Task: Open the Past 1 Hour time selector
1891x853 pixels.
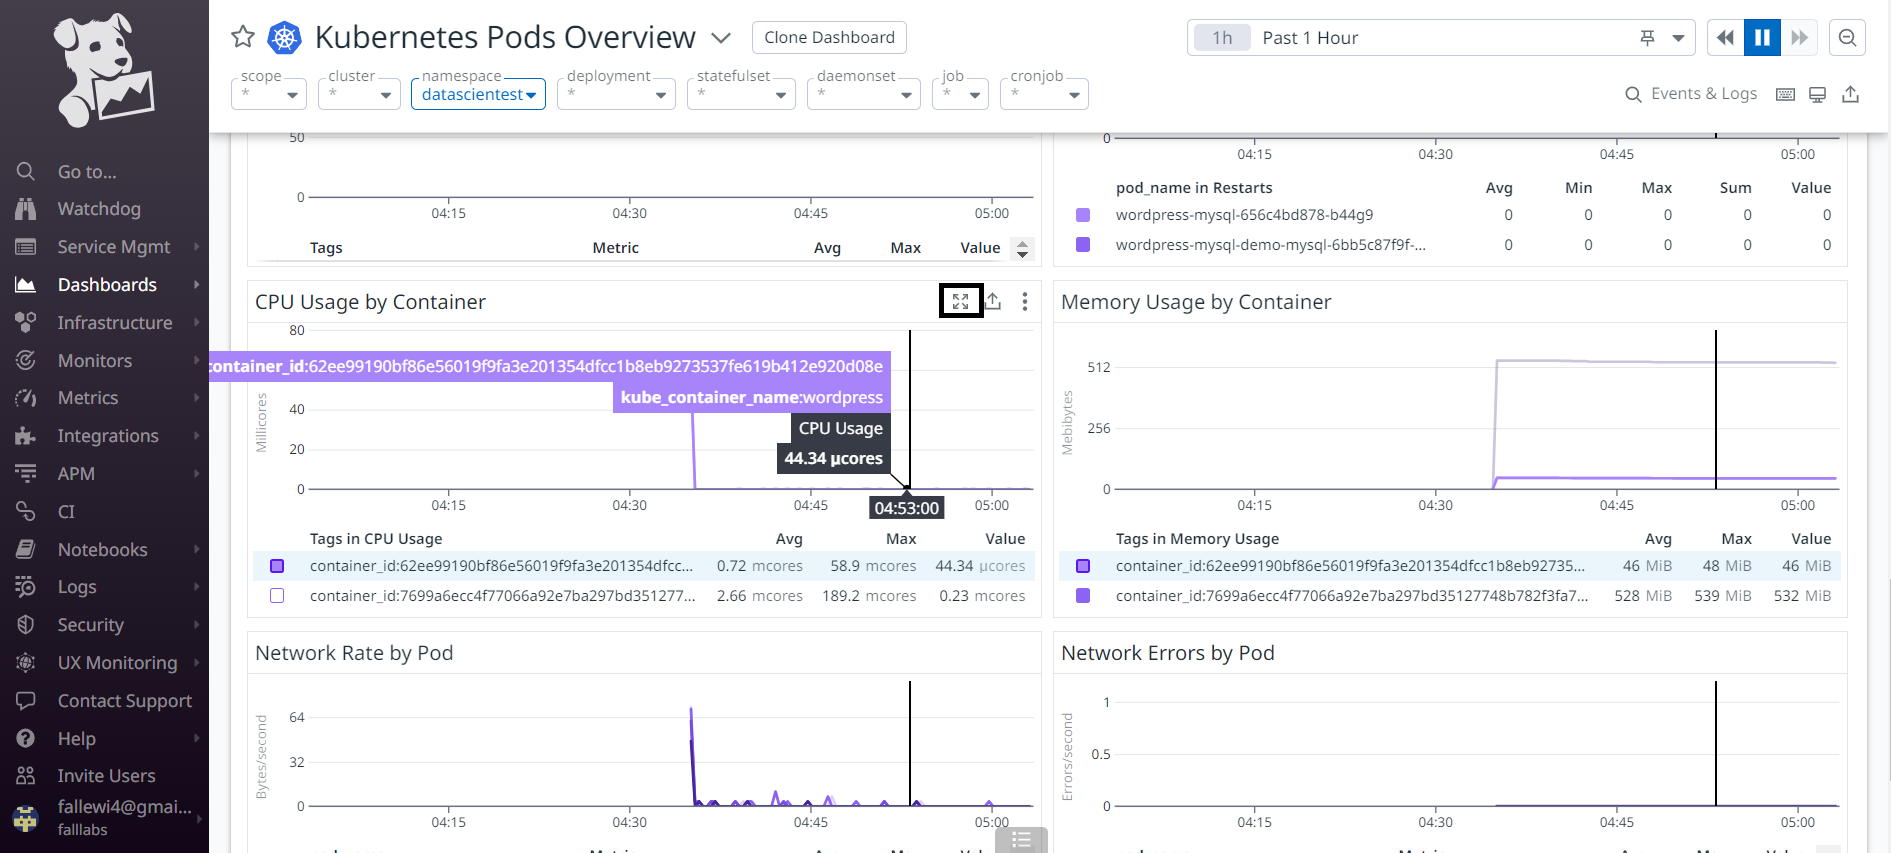Action: tap(1440, 38)
